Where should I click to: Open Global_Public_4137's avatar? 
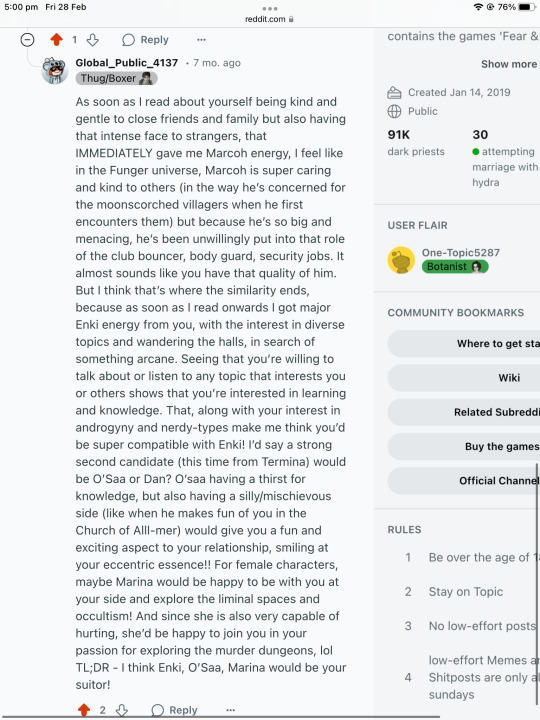coord(55,71)
